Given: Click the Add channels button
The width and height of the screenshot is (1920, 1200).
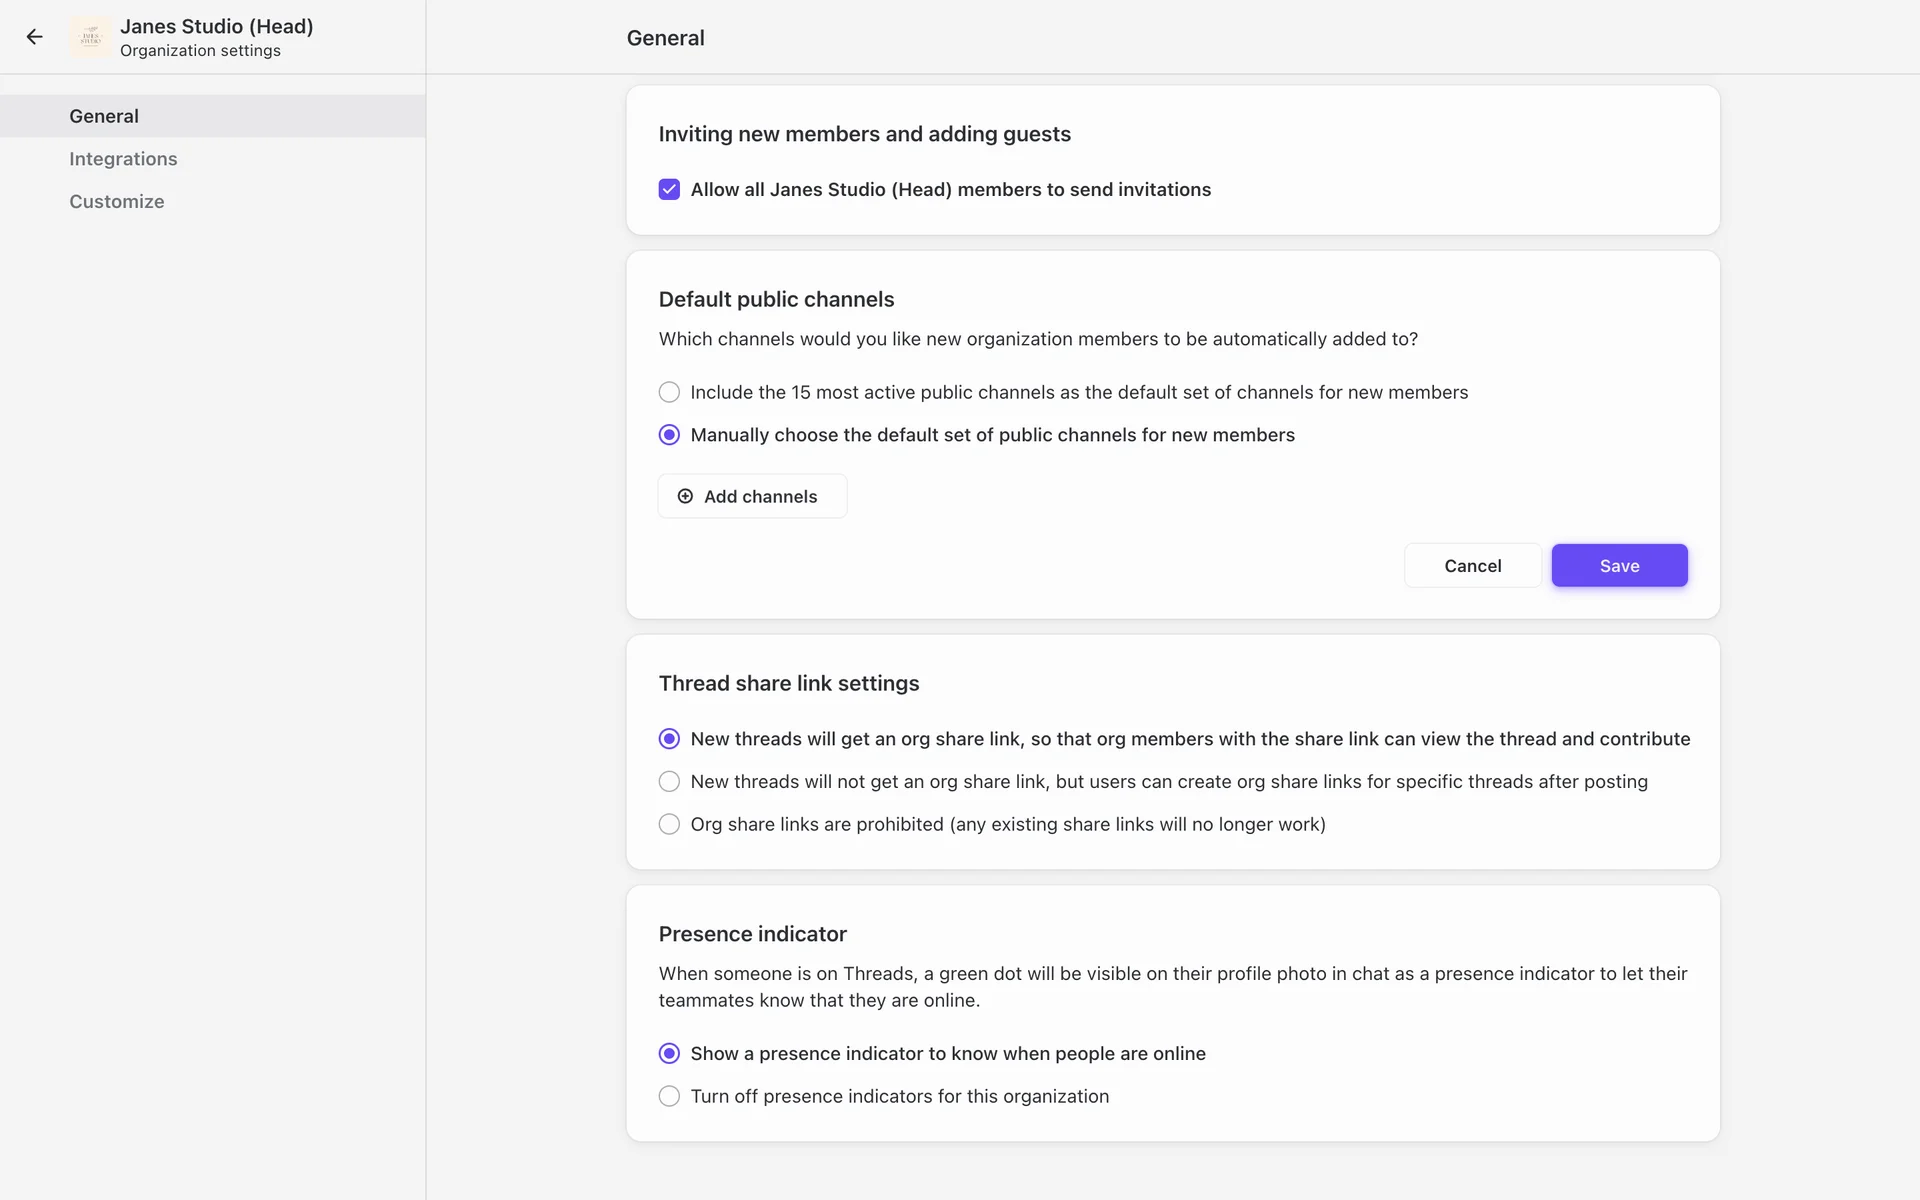Looking at the screenshot, I should pos(752,496).
